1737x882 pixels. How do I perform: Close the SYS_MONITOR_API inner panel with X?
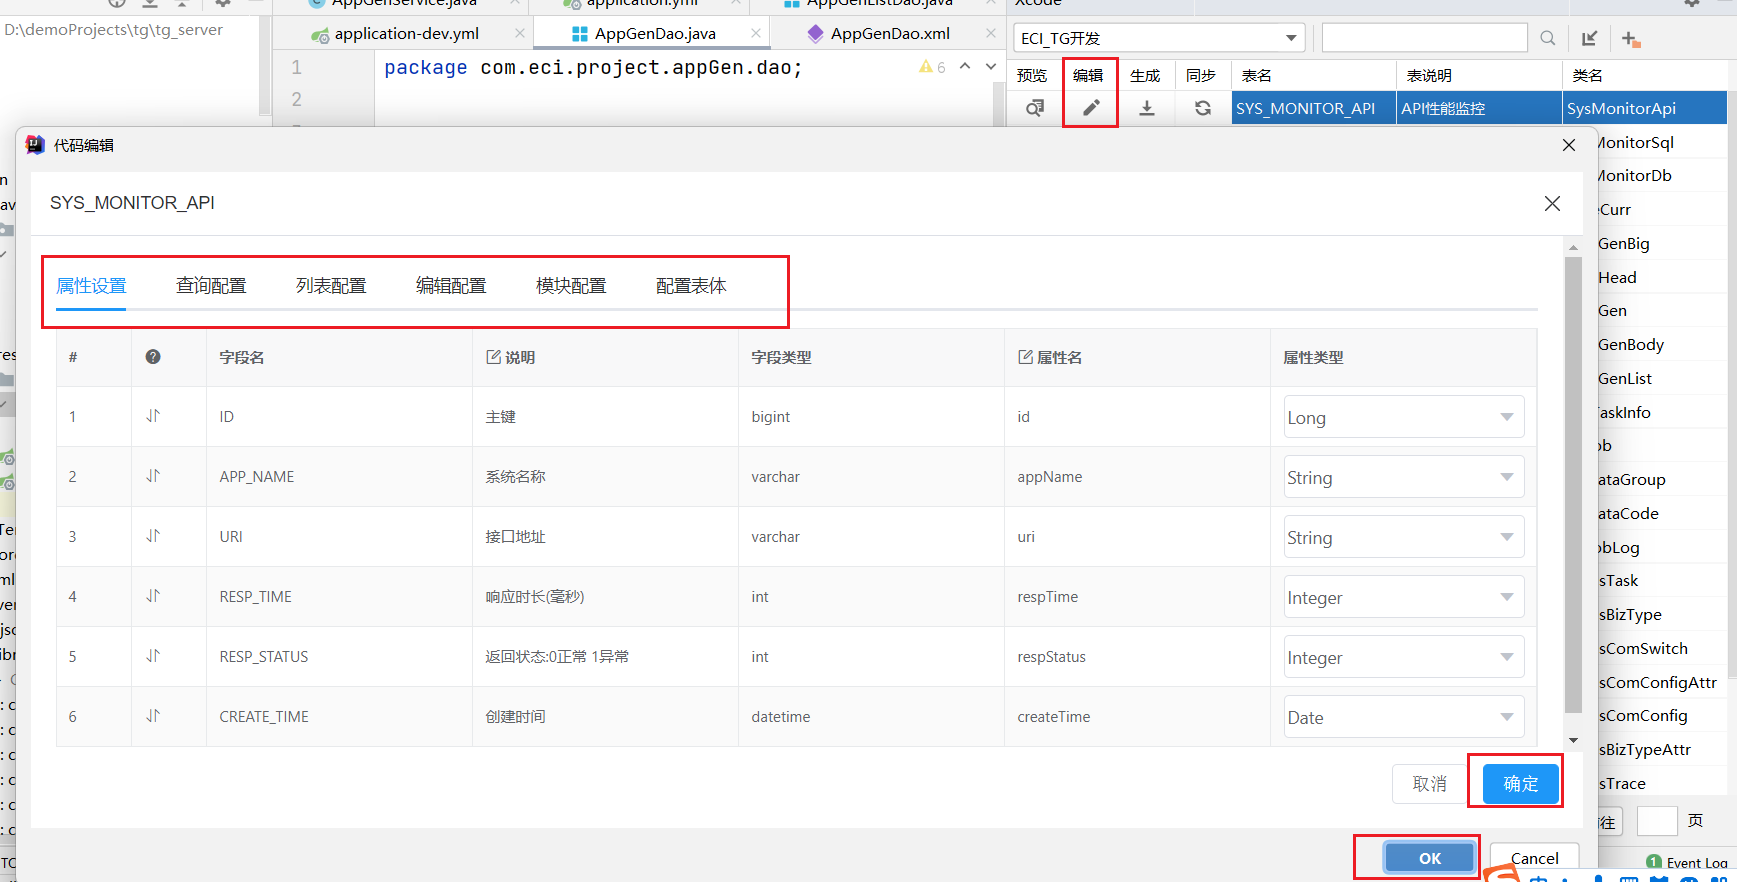[x=1552, y=203]
